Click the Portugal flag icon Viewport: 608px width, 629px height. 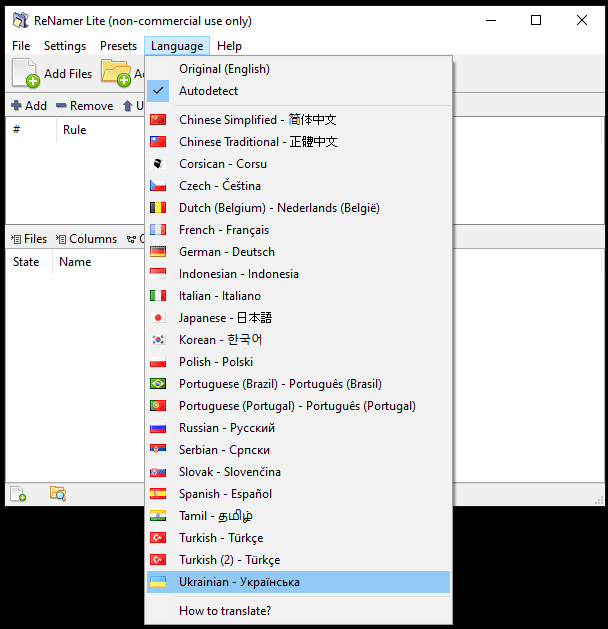(158, 406)
